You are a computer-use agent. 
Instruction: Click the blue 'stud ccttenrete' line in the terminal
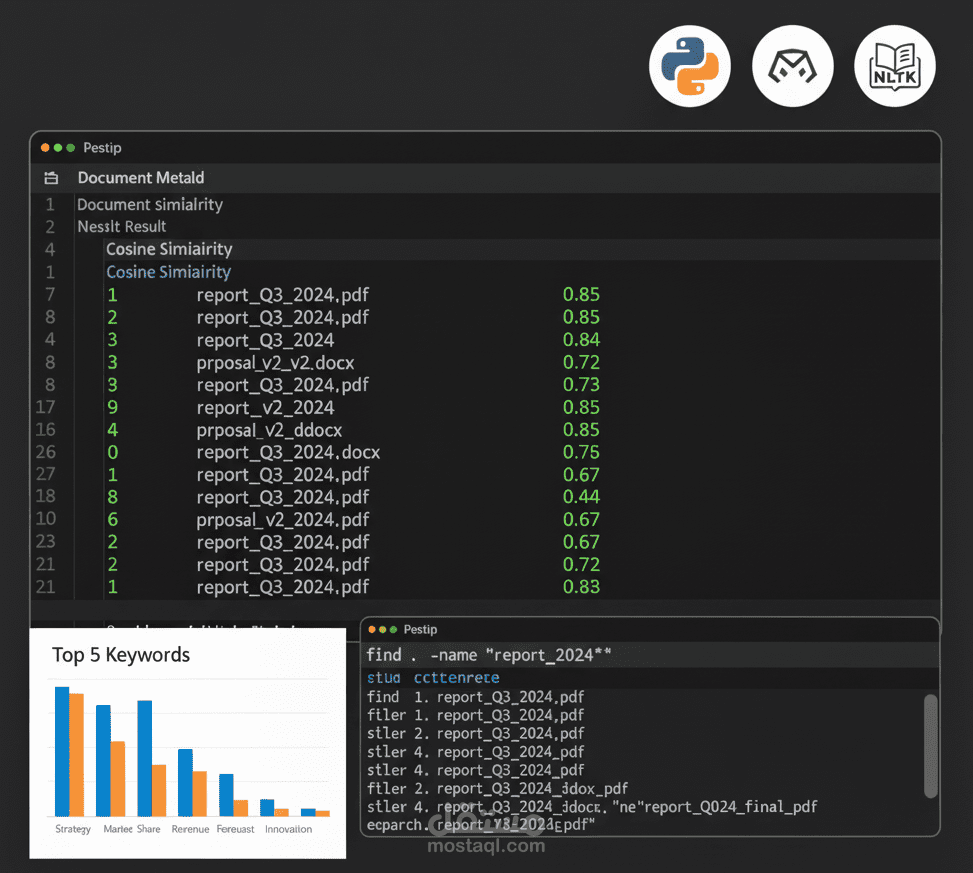pyautogui.click(x=433, y=678)
